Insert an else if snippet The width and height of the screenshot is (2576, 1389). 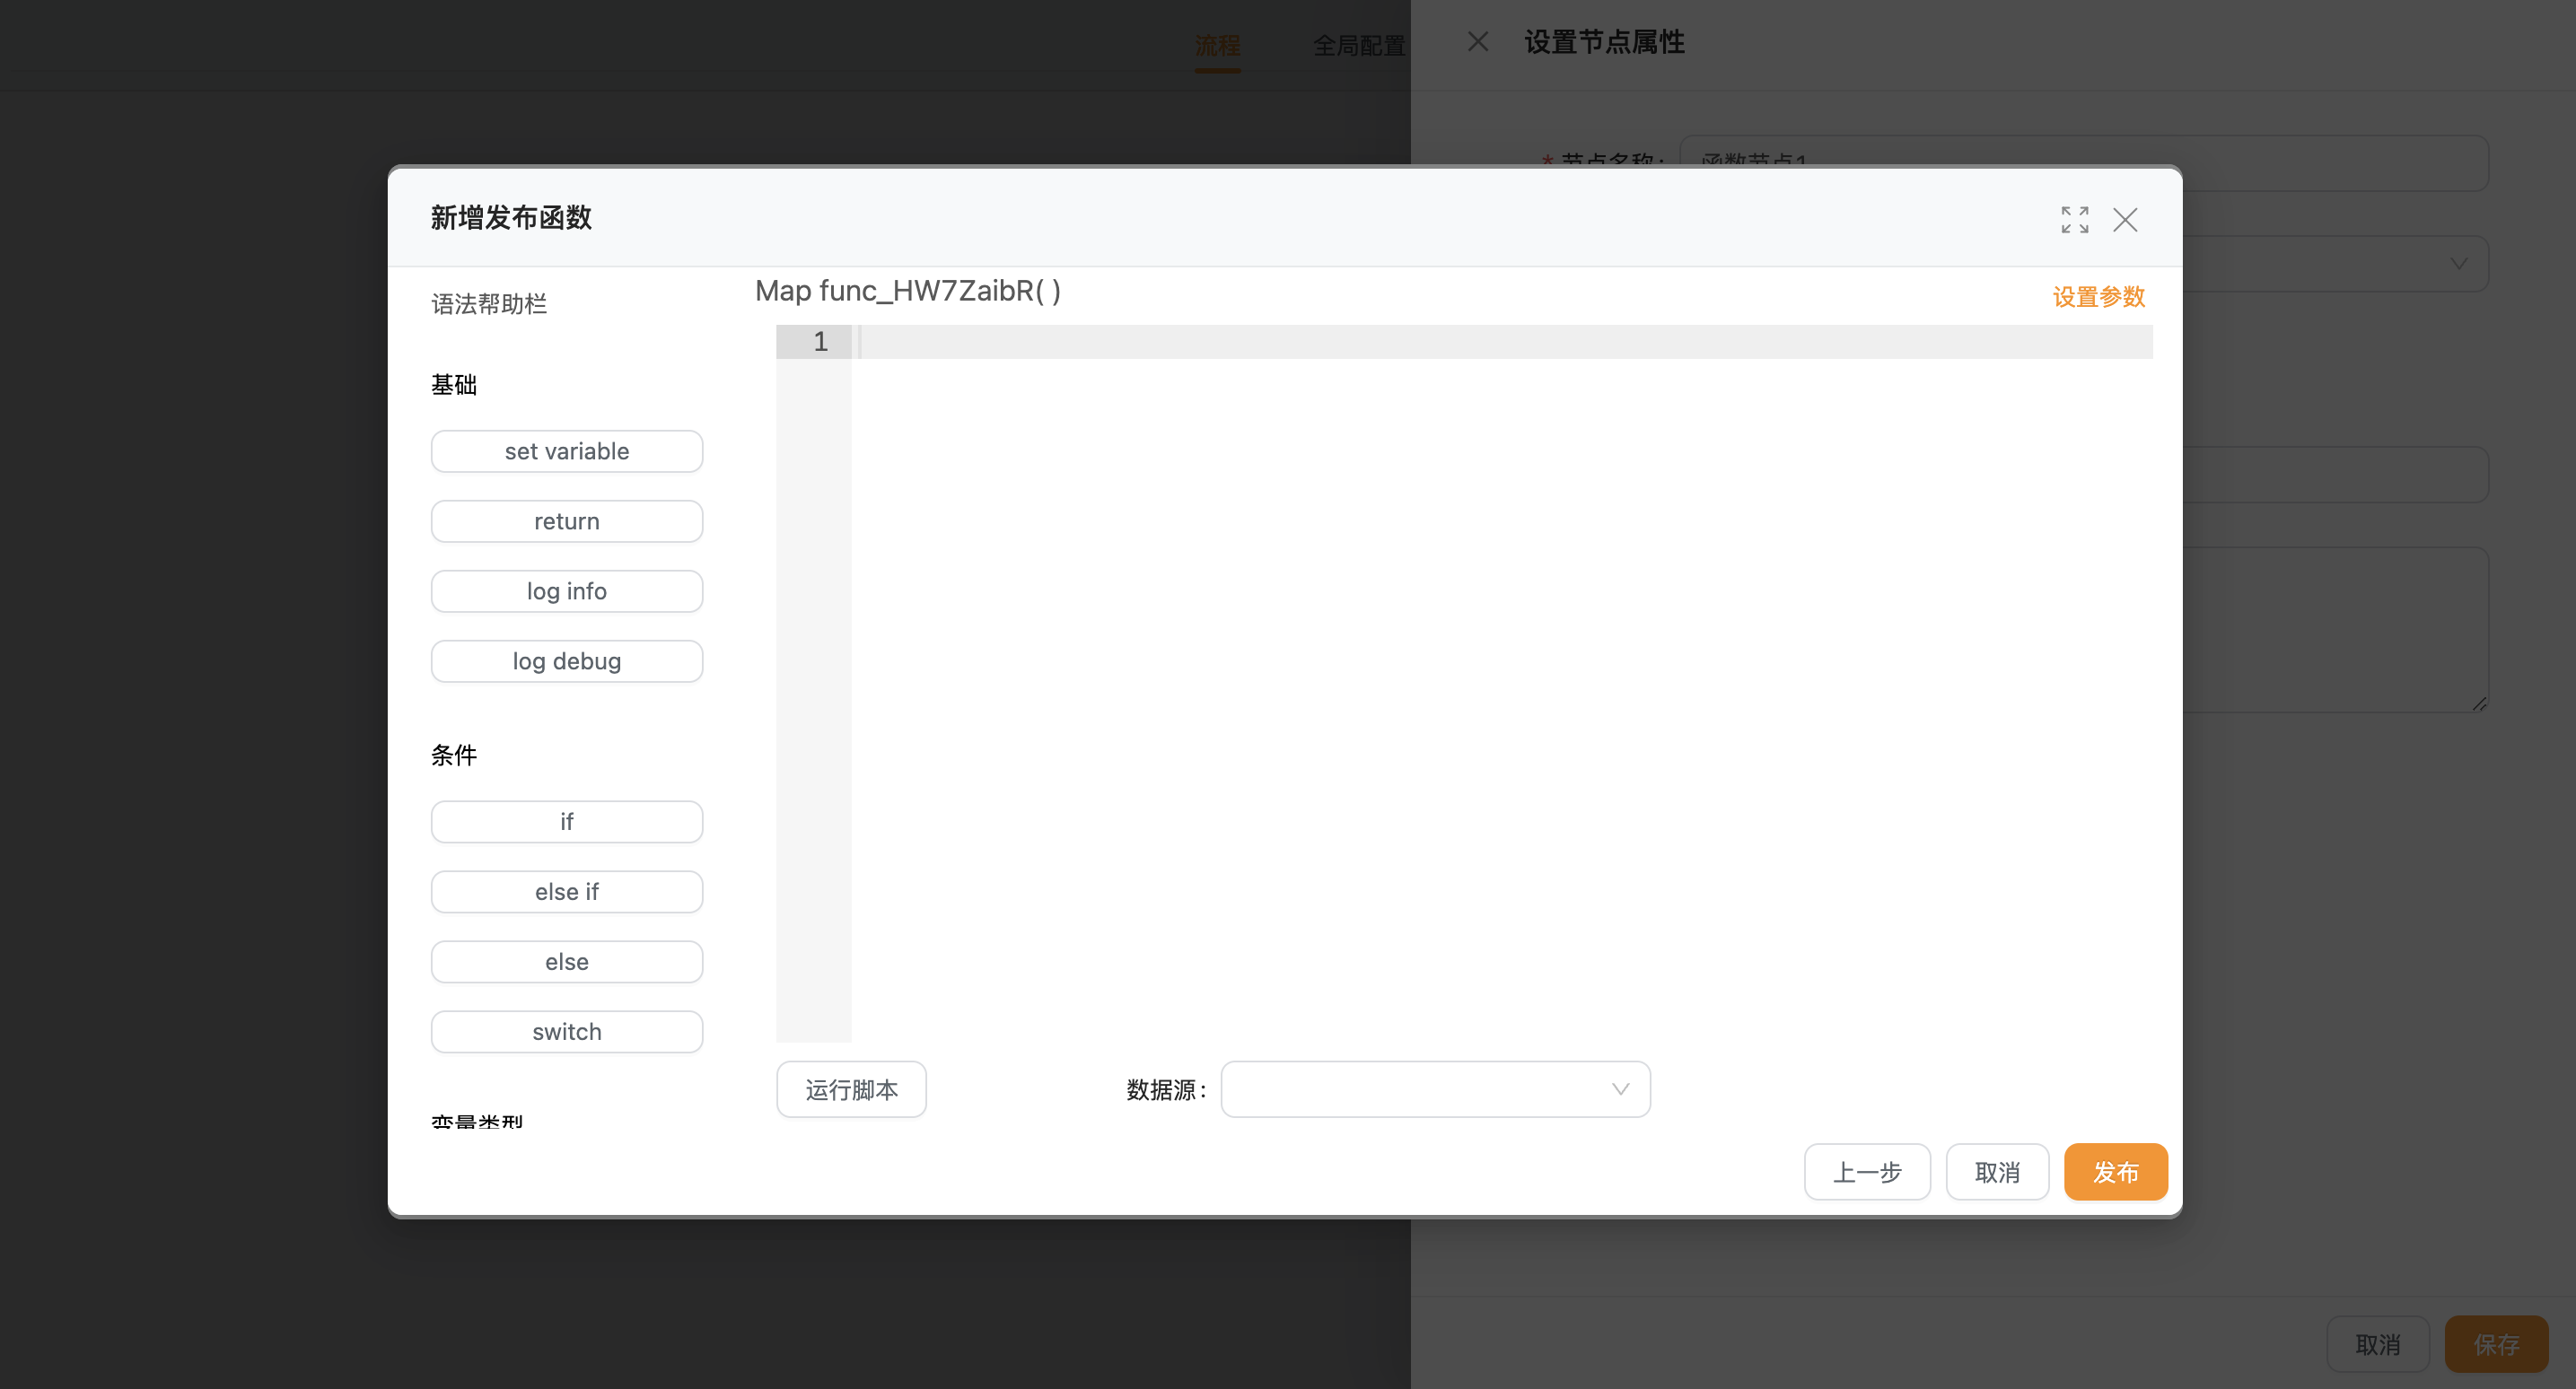(x=567, y=891)
